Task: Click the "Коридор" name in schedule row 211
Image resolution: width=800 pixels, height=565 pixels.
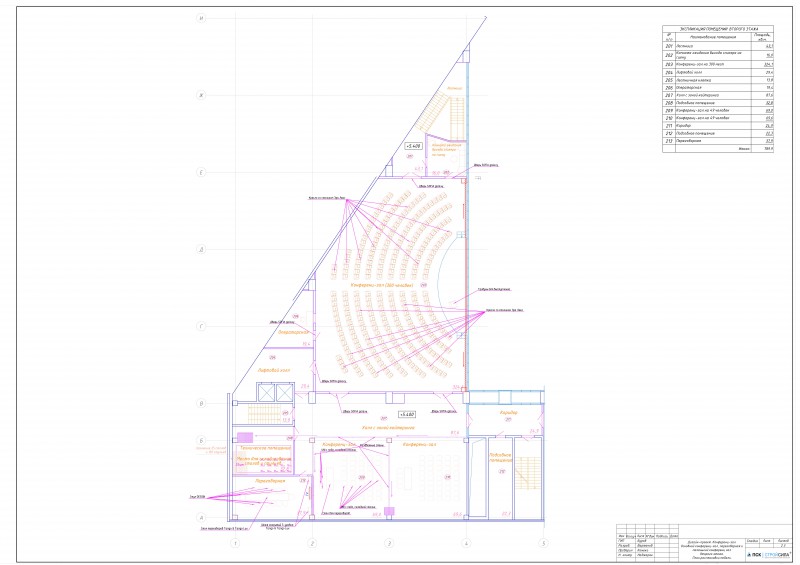Action: (x=684, y=126)
